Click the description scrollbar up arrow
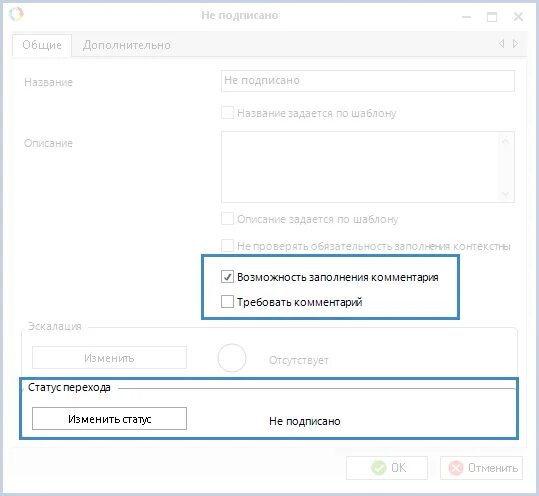The width and height of the screenshot is (539, 496). click(x=506, y=141)
